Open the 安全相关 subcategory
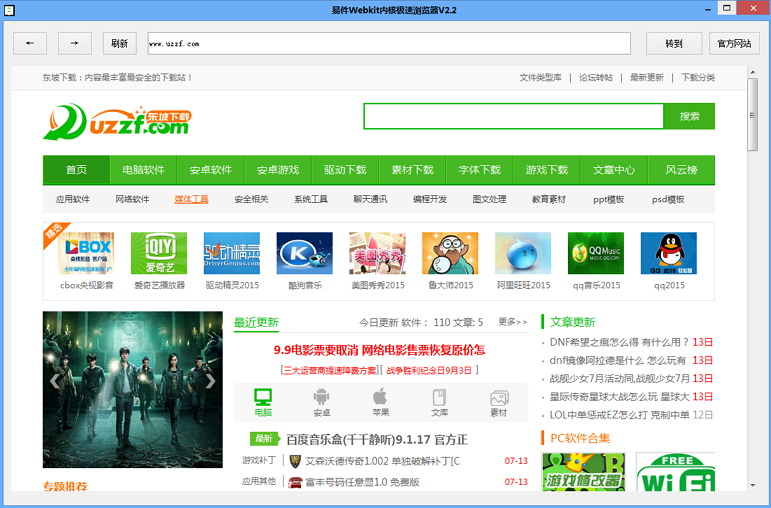Screen dimensions: 771x508 [251, 199]
